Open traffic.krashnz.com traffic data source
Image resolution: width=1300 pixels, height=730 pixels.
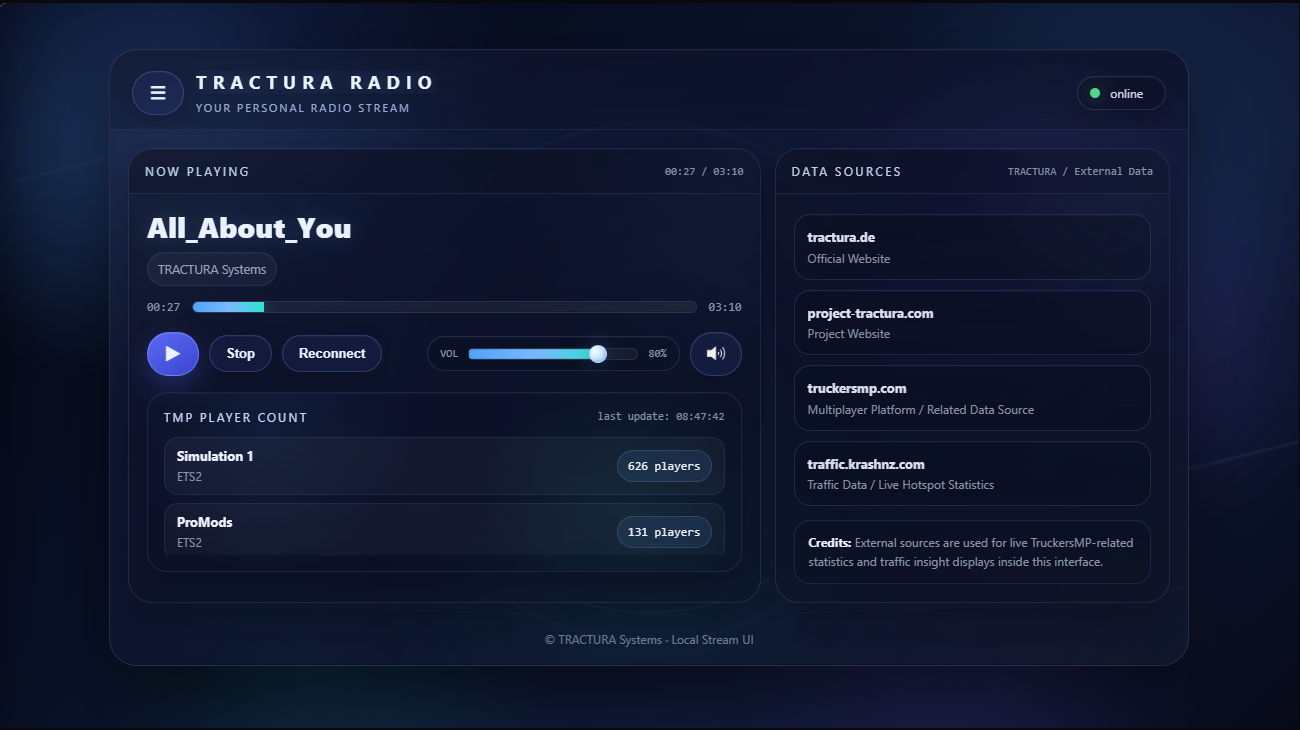(x=971, y=473)
